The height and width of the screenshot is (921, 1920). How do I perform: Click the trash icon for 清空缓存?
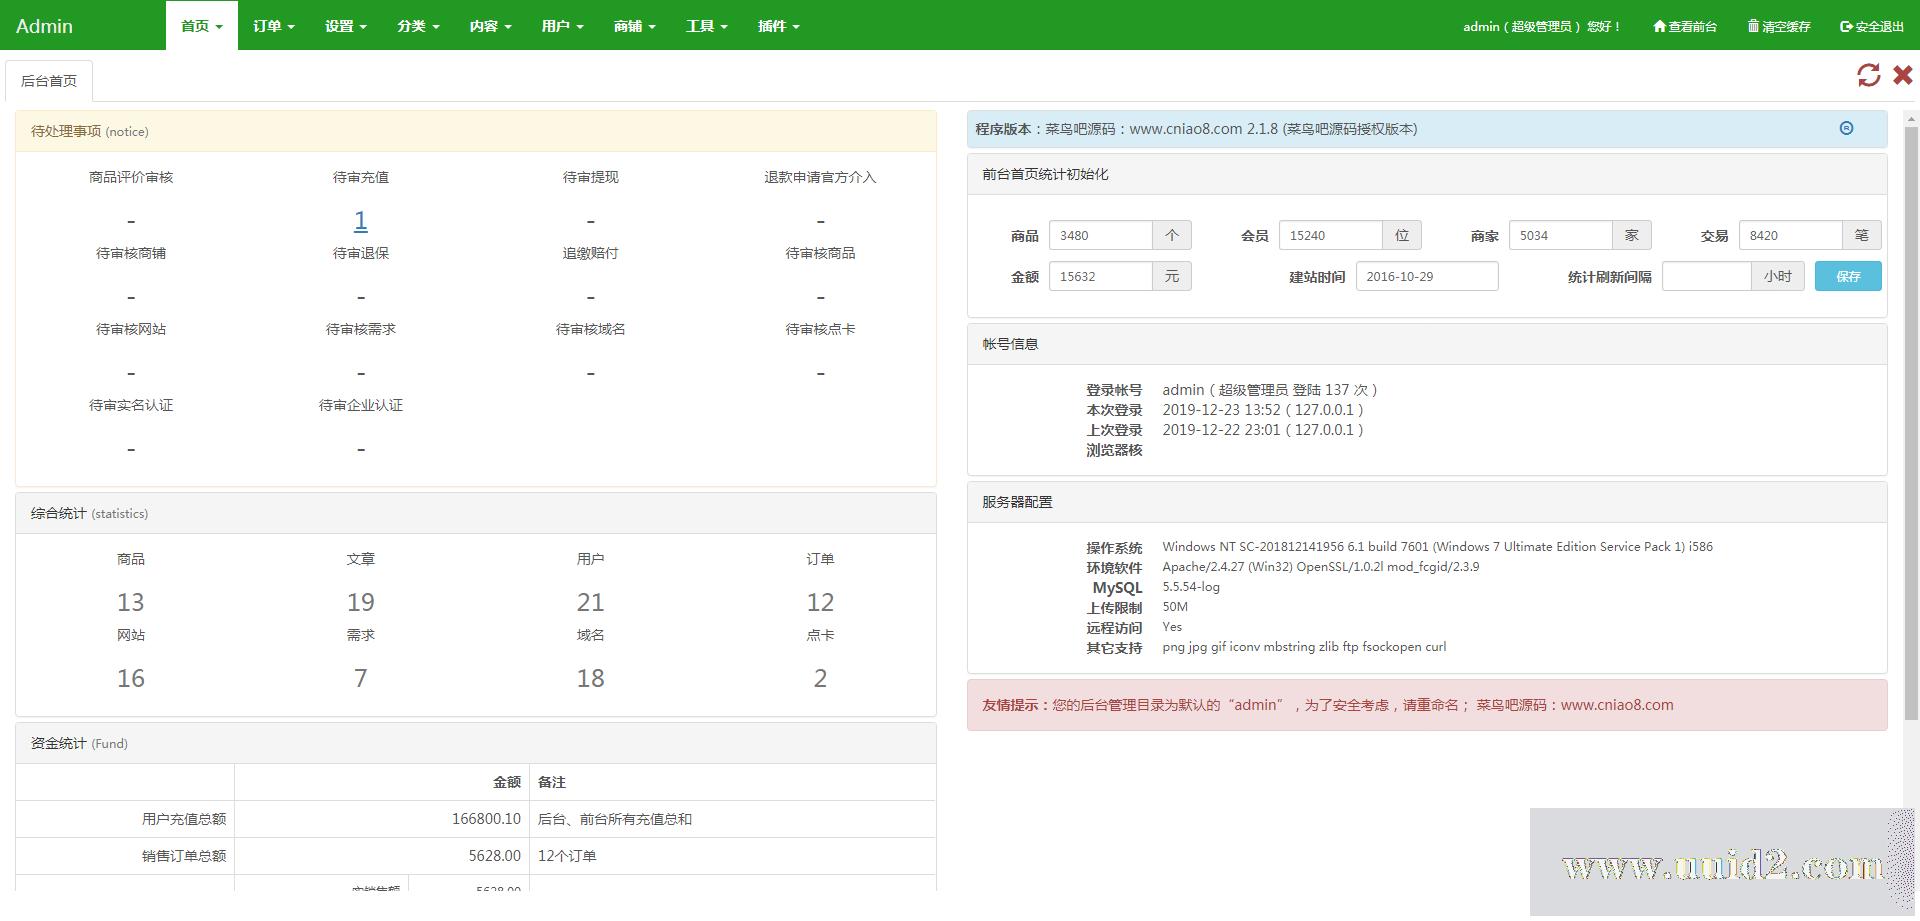click(x=1753, y=27)
